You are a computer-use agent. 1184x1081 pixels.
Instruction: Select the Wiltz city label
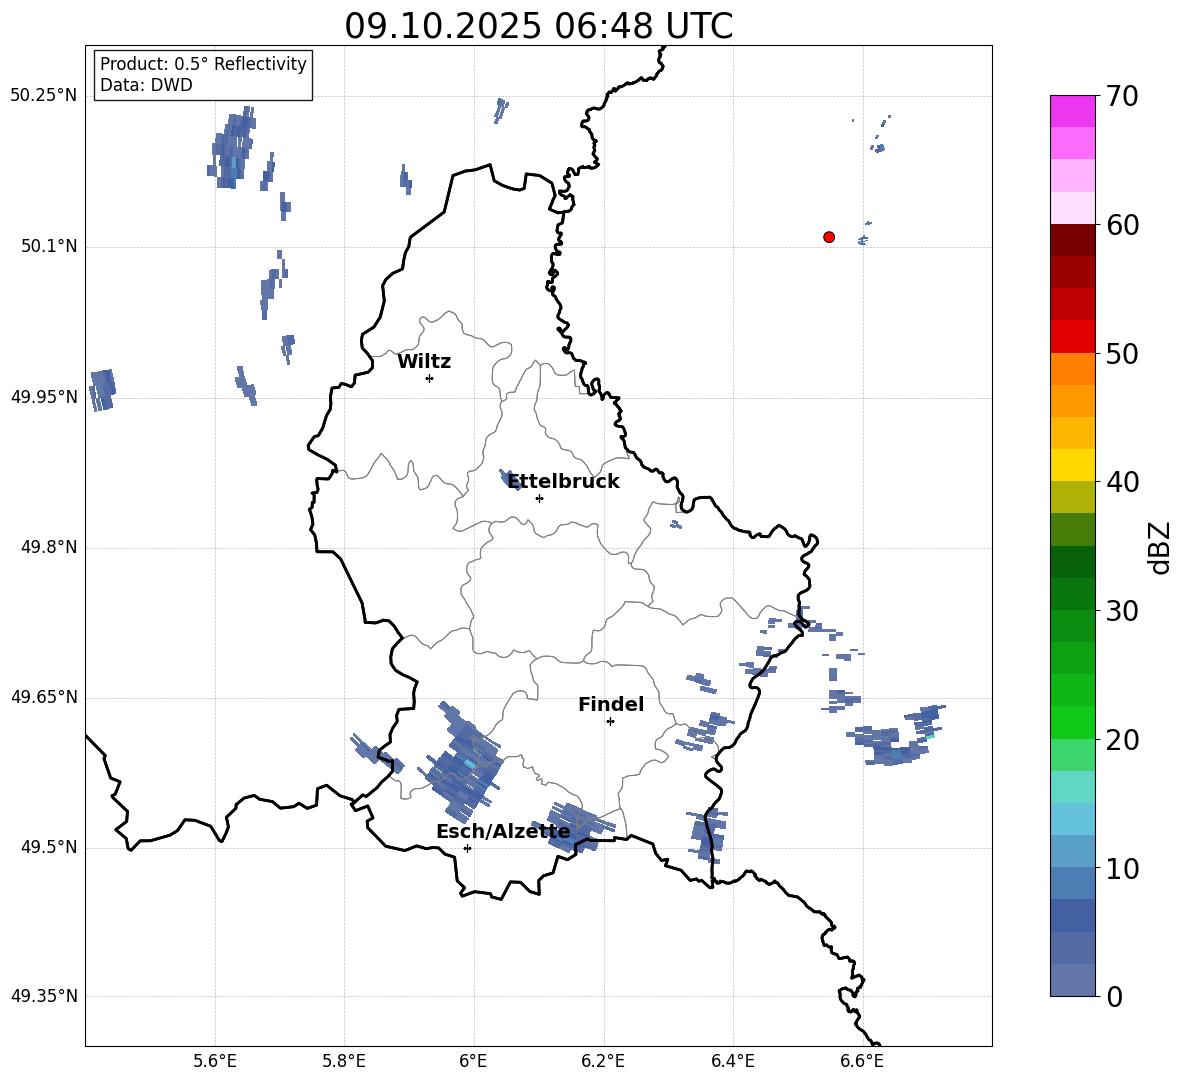[424, 362]
